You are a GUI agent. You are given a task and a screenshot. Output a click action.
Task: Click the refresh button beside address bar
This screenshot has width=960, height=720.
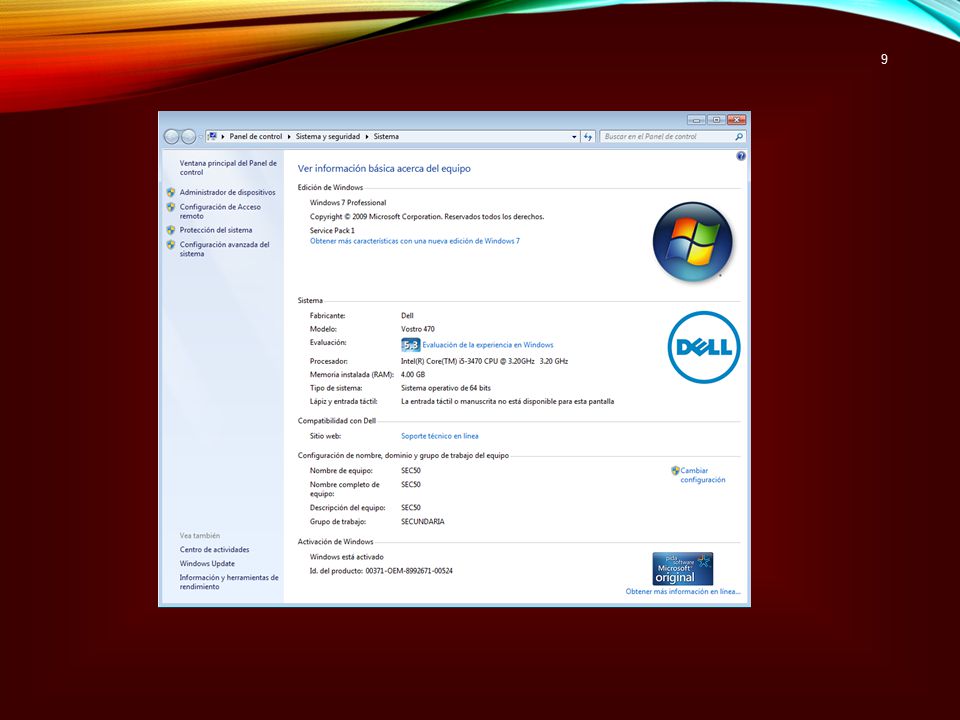click(x=588, y=137)
